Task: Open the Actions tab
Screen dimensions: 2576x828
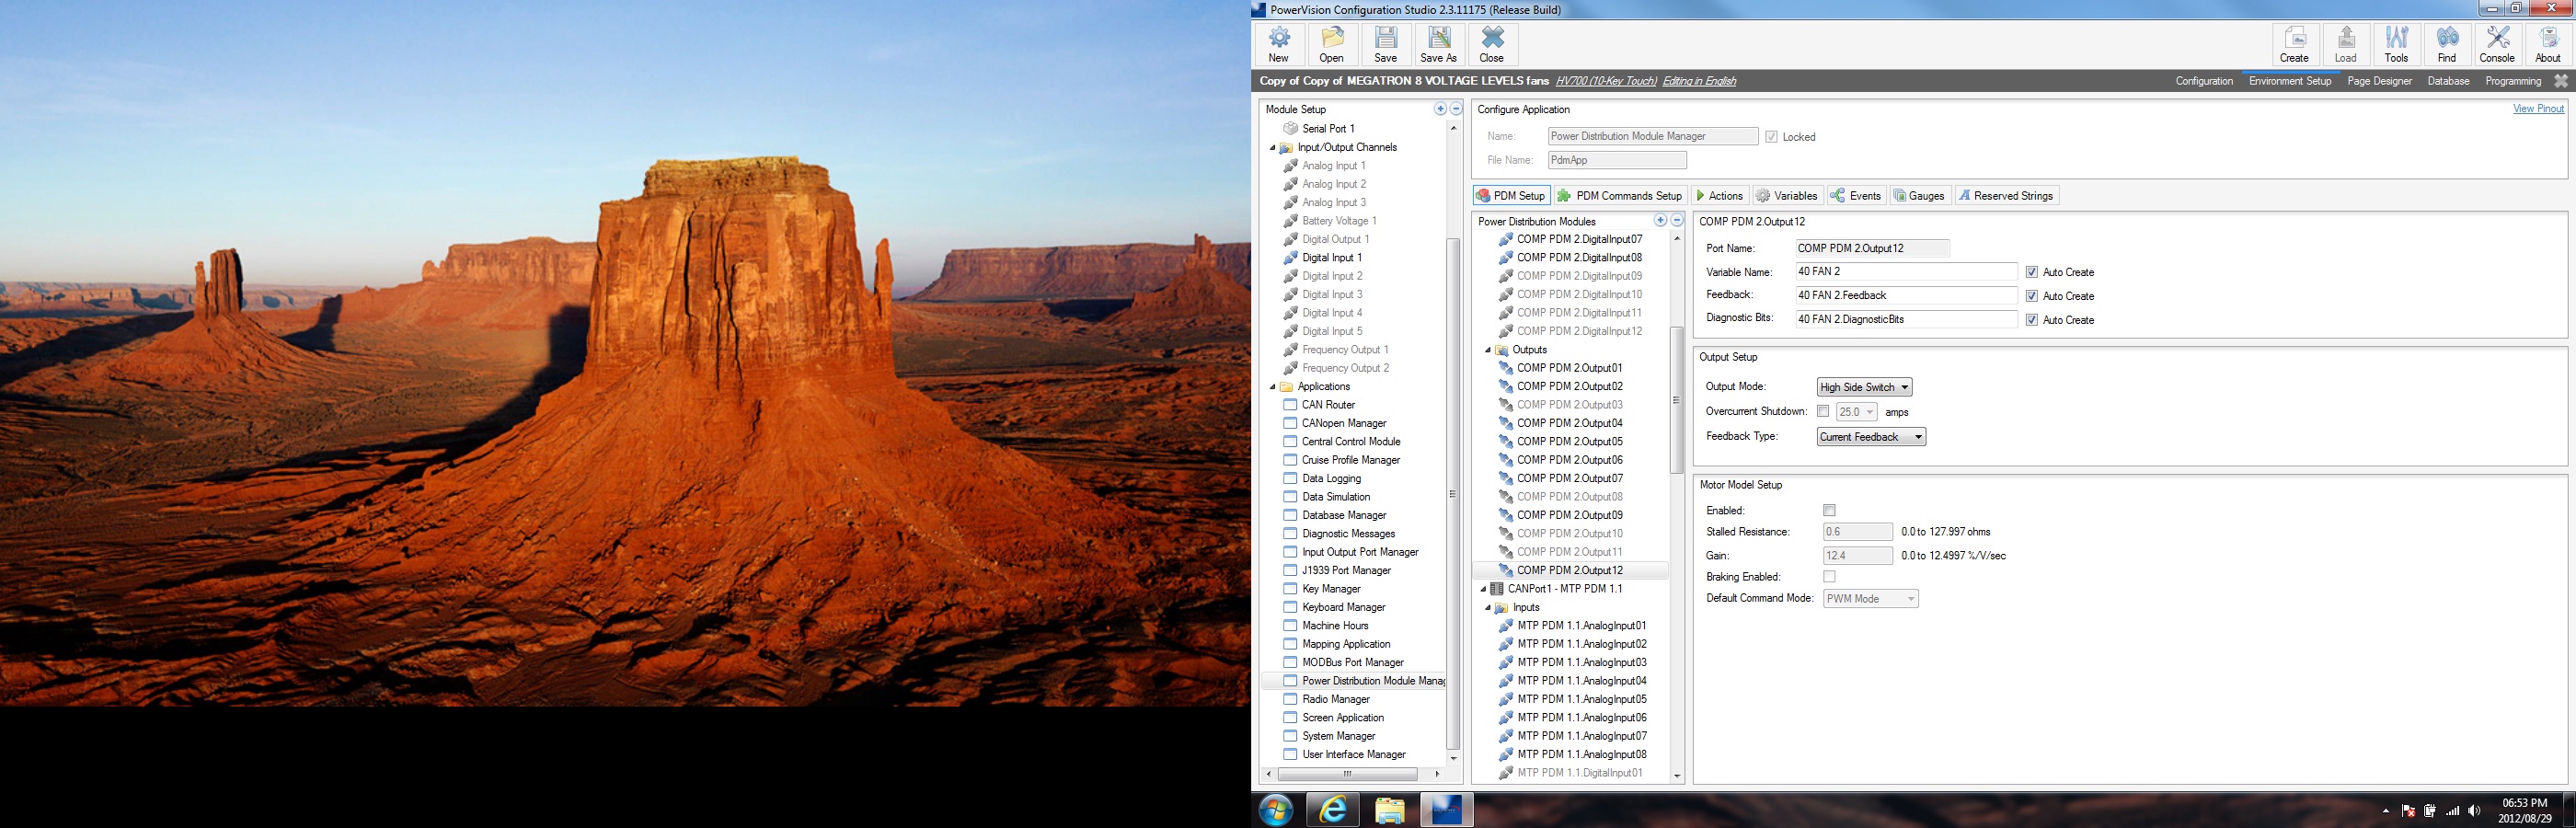Action: [1719, 196]
